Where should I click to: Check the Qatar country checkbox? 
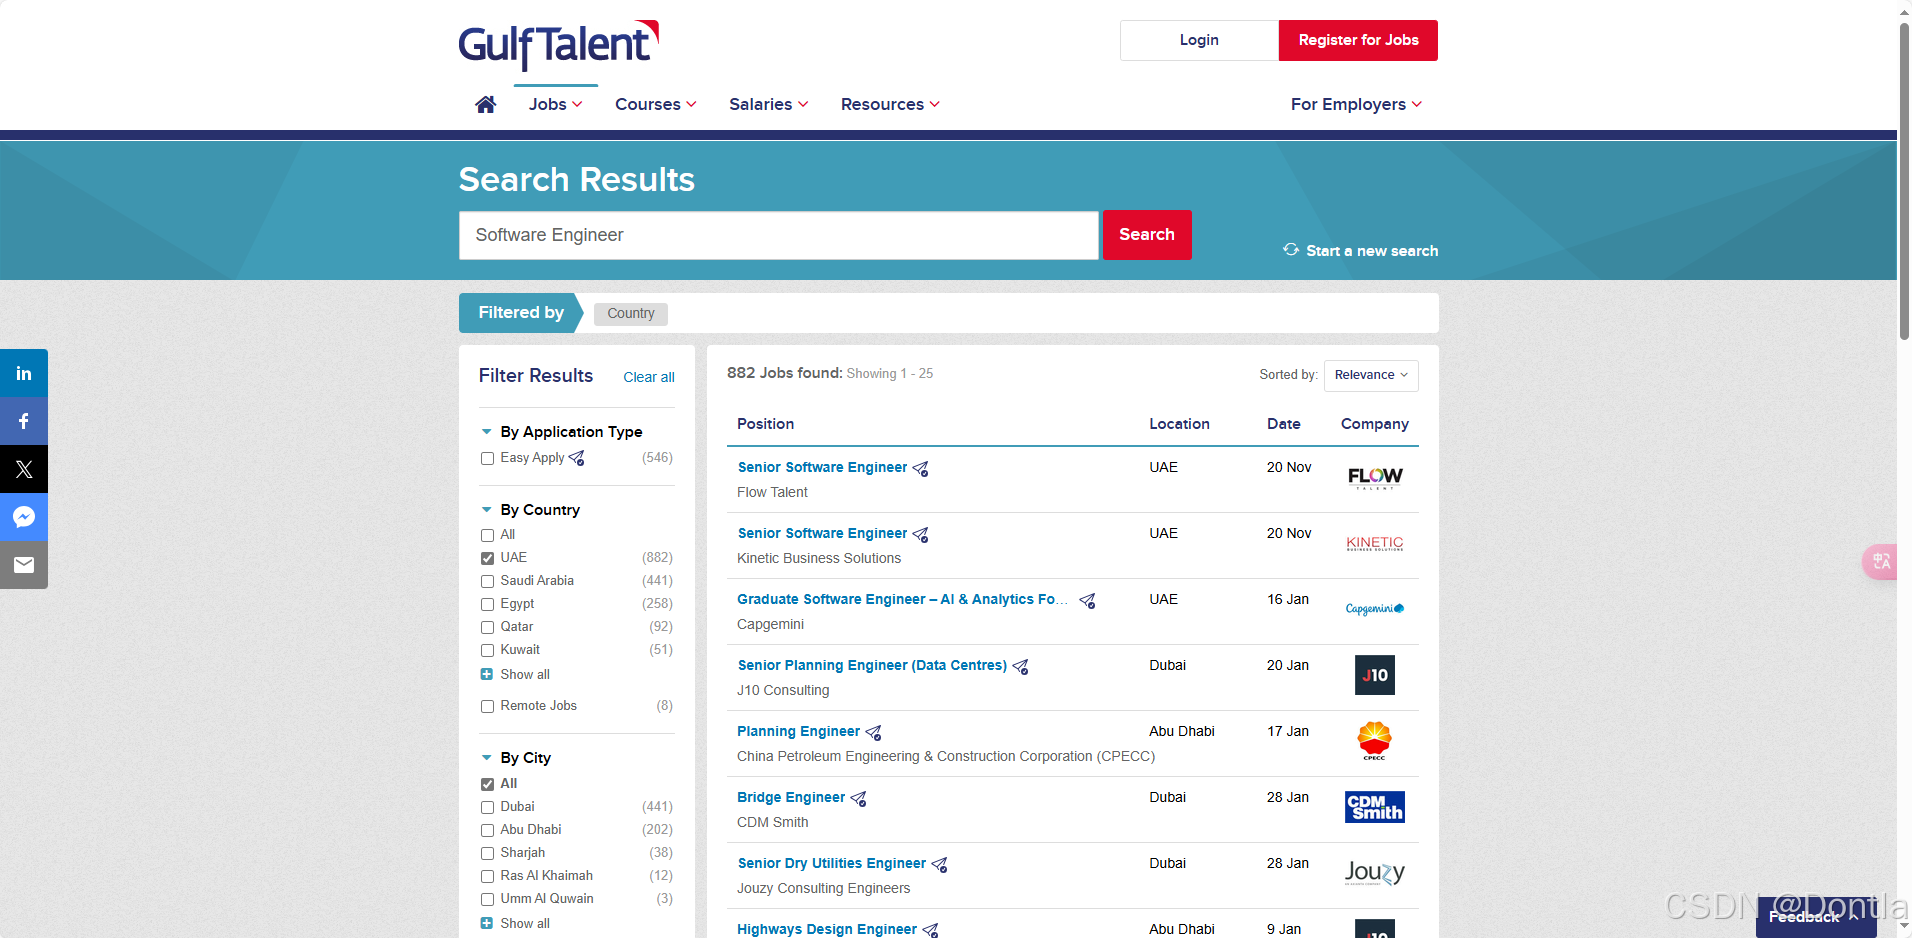point(487,627)
